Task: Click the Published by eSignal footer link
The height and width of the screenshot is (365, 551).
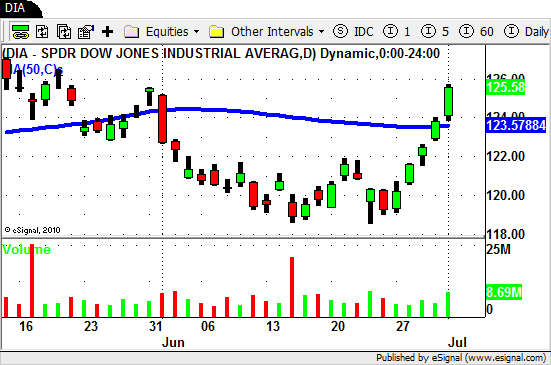Action: [461, 358]
